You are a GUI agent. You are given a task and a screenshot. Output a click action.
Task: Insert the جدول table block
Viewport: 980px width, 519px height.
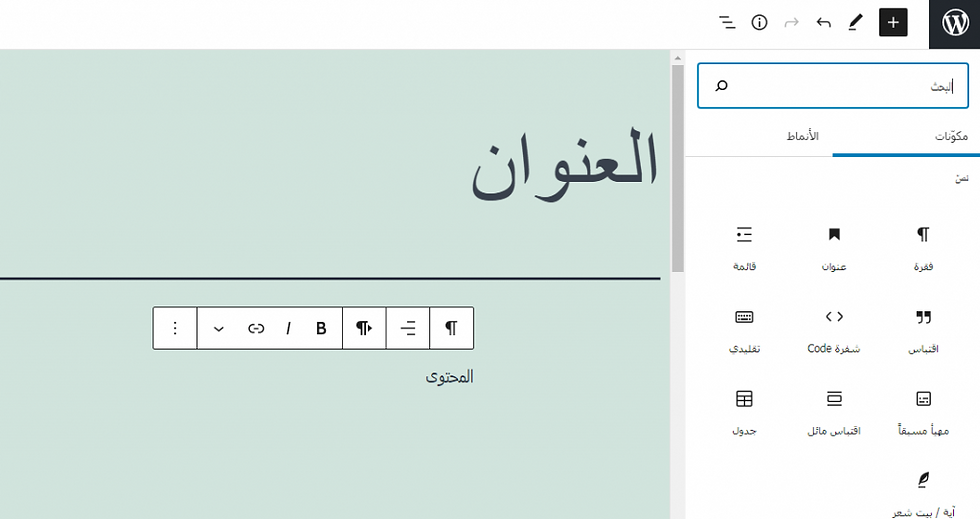[x=744, y=411]
